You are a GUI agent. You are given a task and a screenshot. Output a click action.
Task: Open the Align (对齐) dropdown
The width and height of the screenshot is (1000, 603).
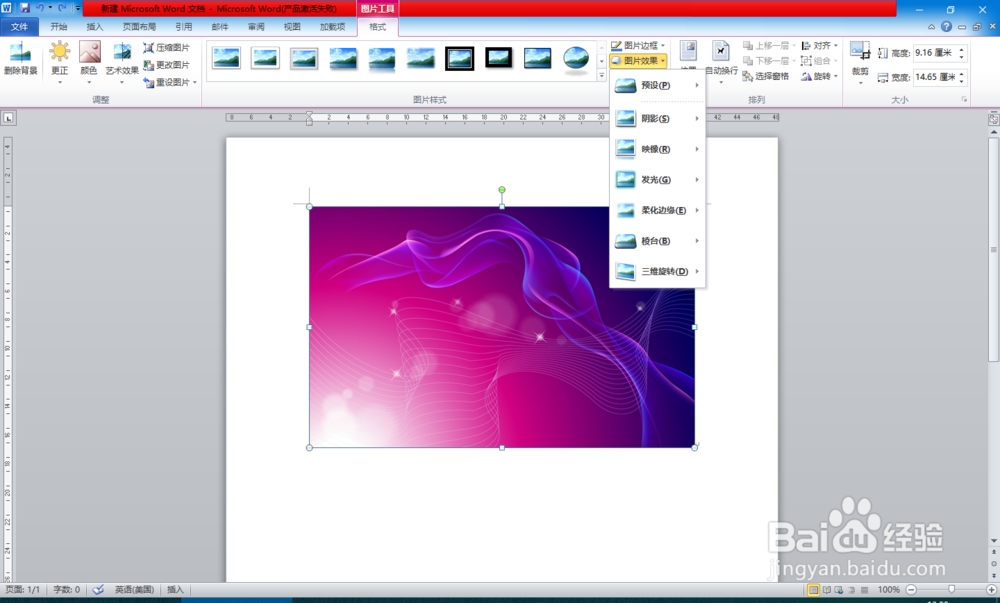tap(820, 45)
